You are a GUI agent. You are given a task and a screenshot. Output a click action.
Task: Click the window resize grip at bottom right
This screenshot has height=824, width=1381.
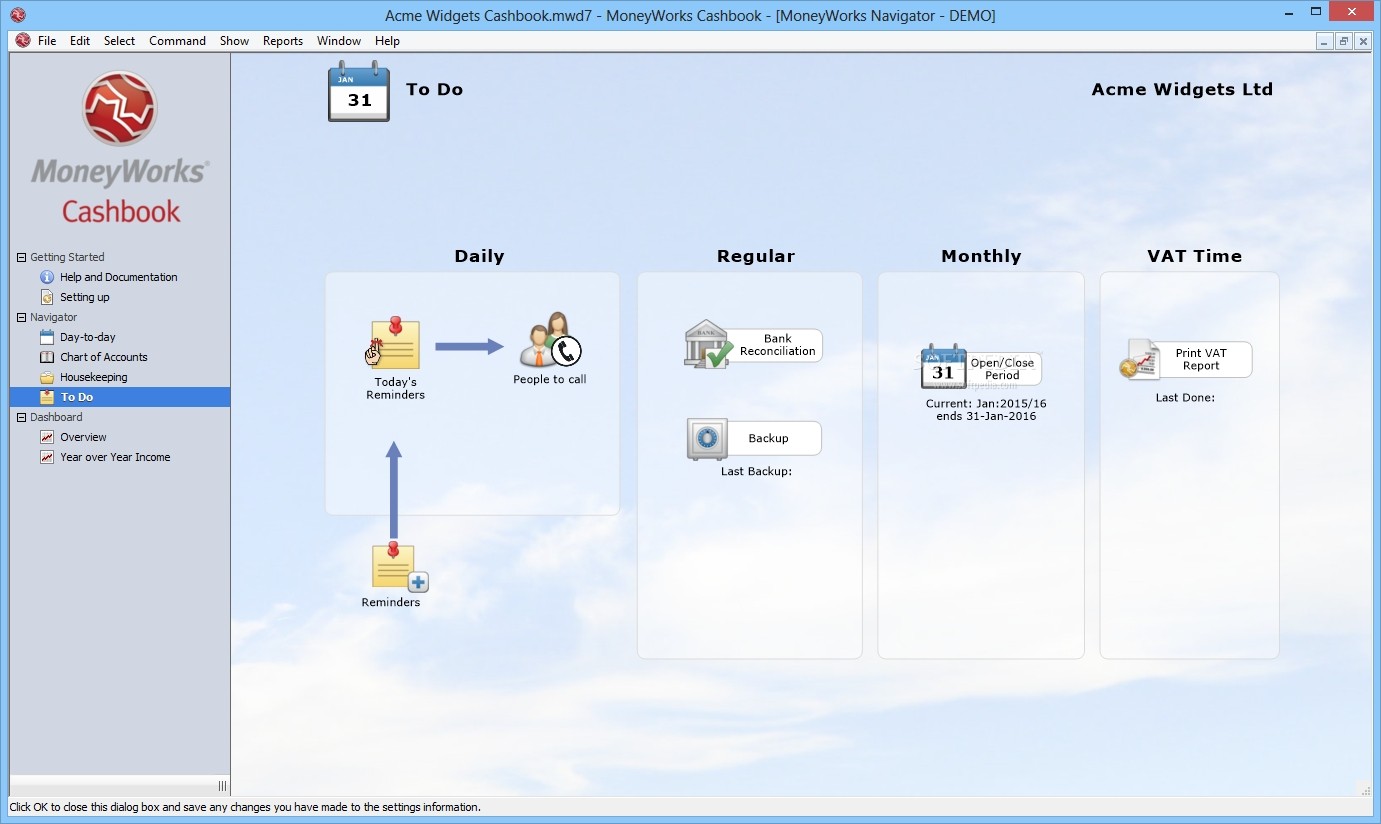coord(1364,789)
